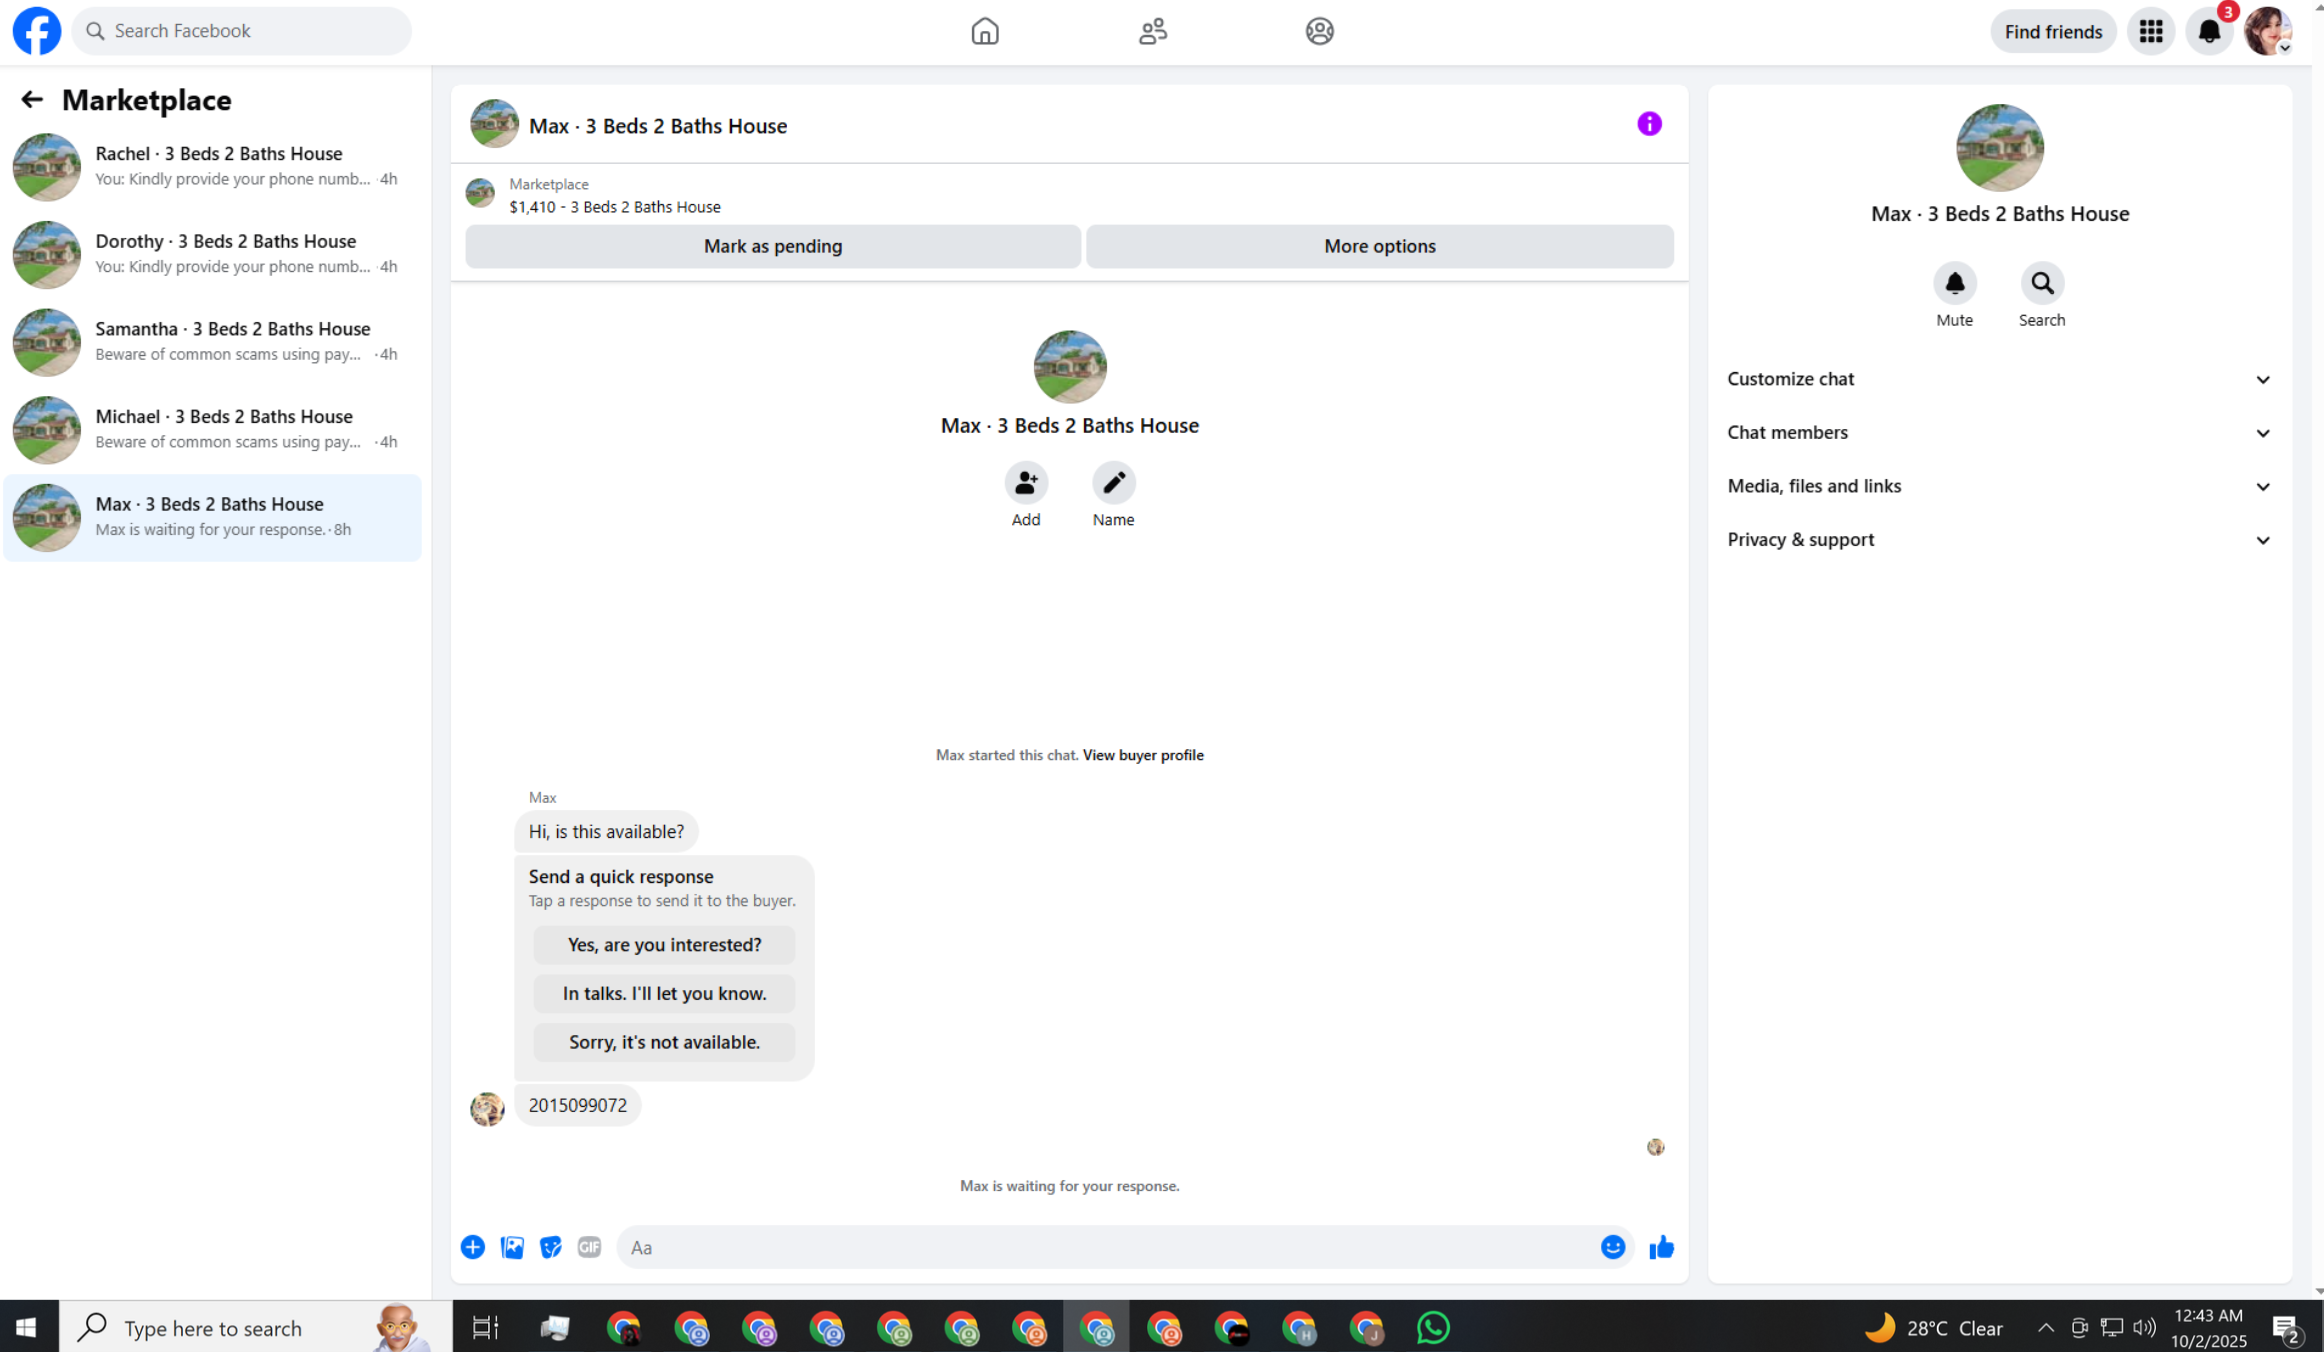This screenshot has height=1352, width=2324.
Task: Click the blue plus icon for more actions
Action: click(473, 1247)
